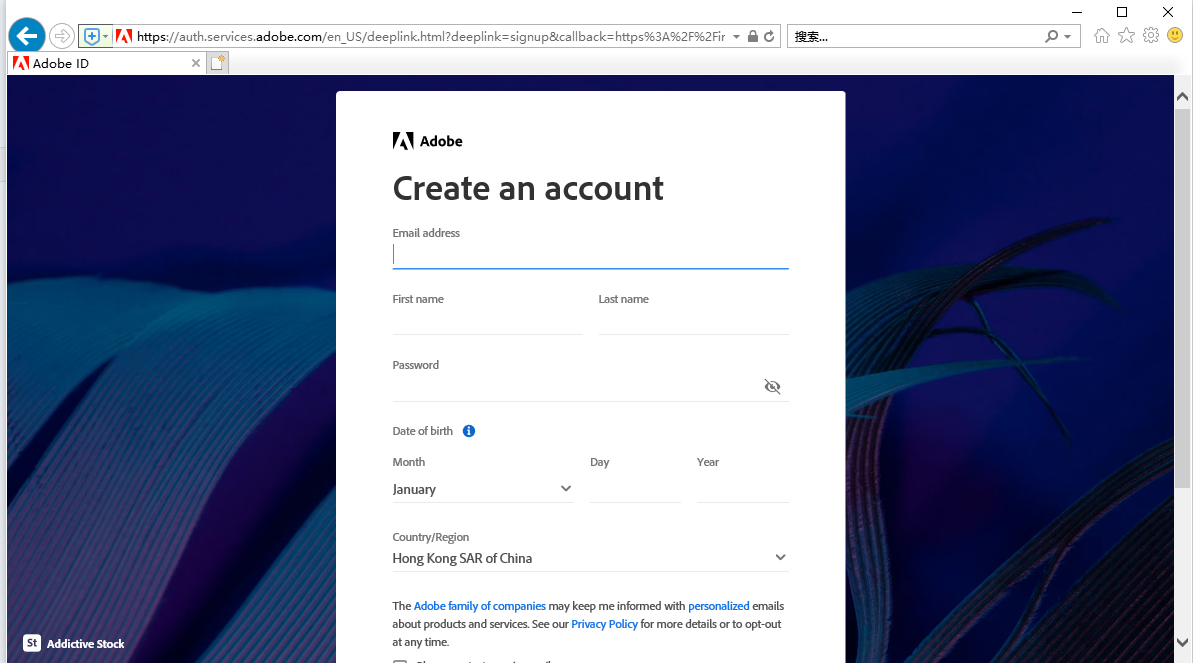Open the Country/Region dropdown
Viewport: 1193px width, 663px height.
(x=590, y=558)
